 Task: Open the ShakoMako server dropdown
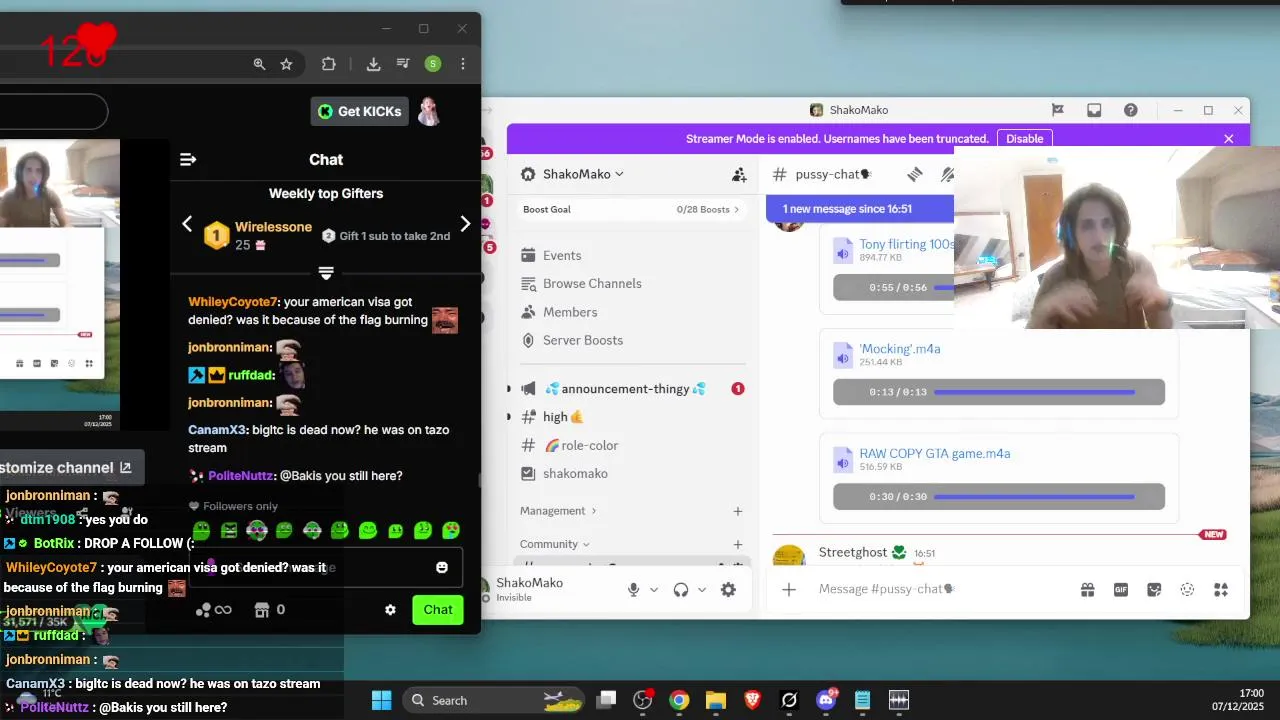tap(583, 174)
